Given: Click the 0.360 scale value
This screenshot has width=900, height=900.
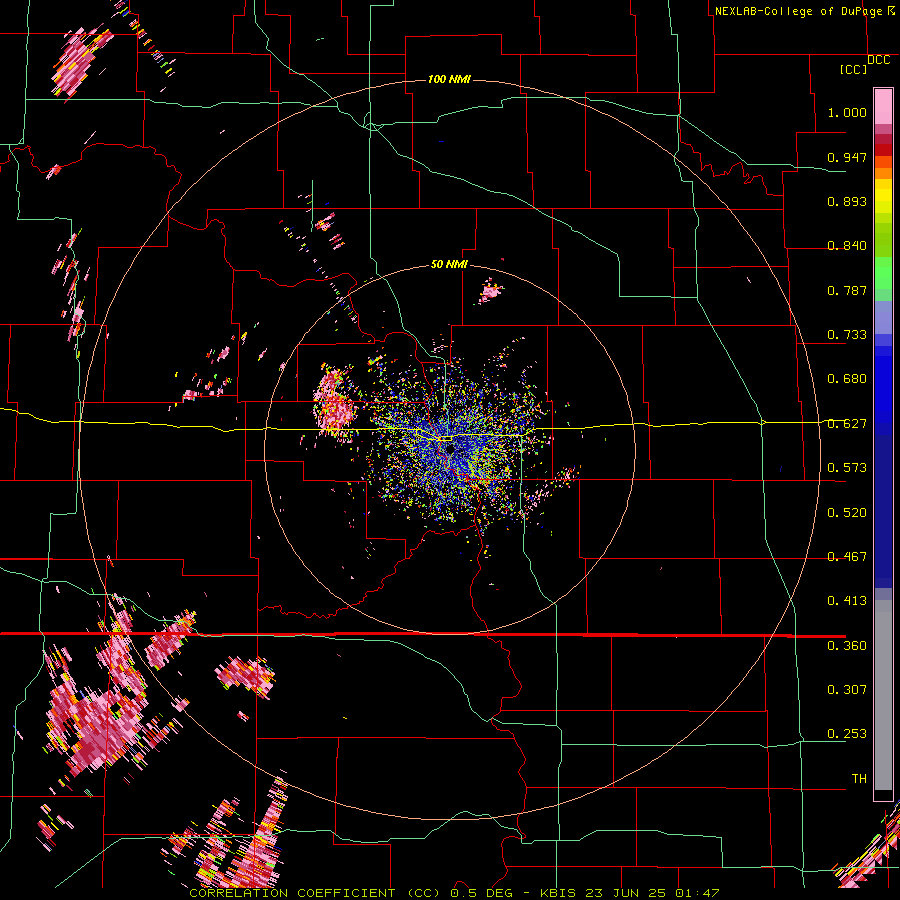Looking at the screenshot, I should [x=847, y=645].
